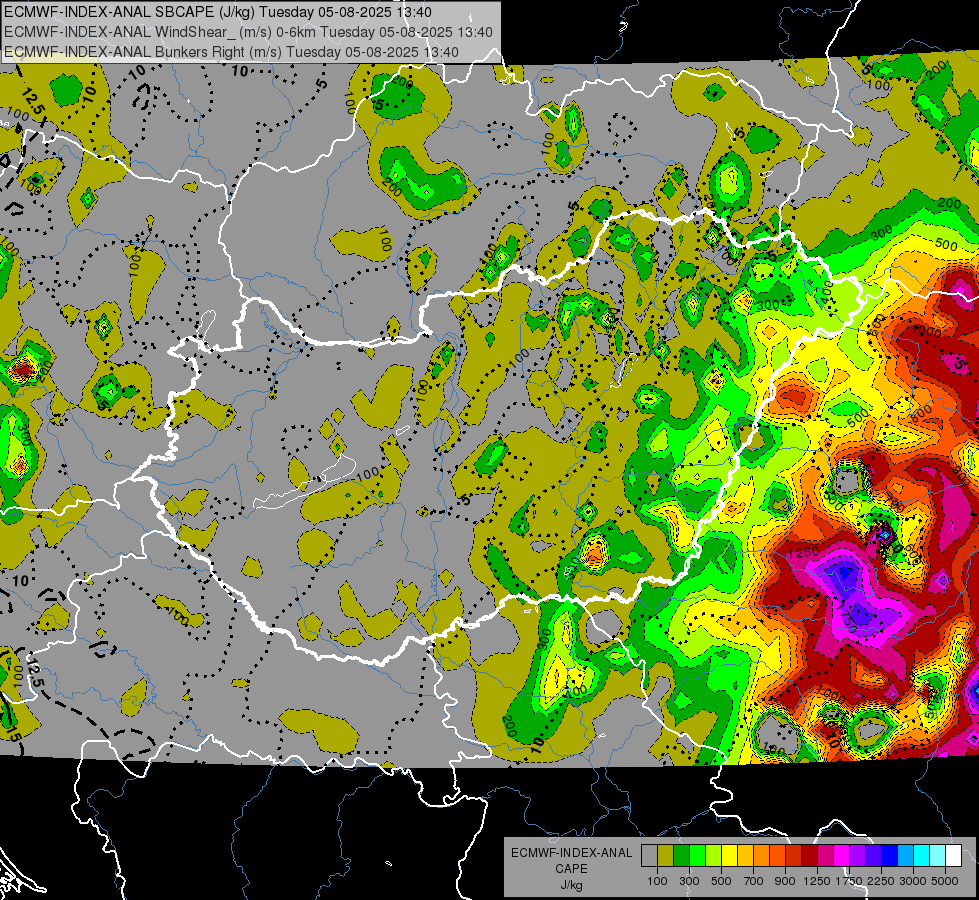
Task: Click the J/kg unit label in legend
Action: (571, 885)
